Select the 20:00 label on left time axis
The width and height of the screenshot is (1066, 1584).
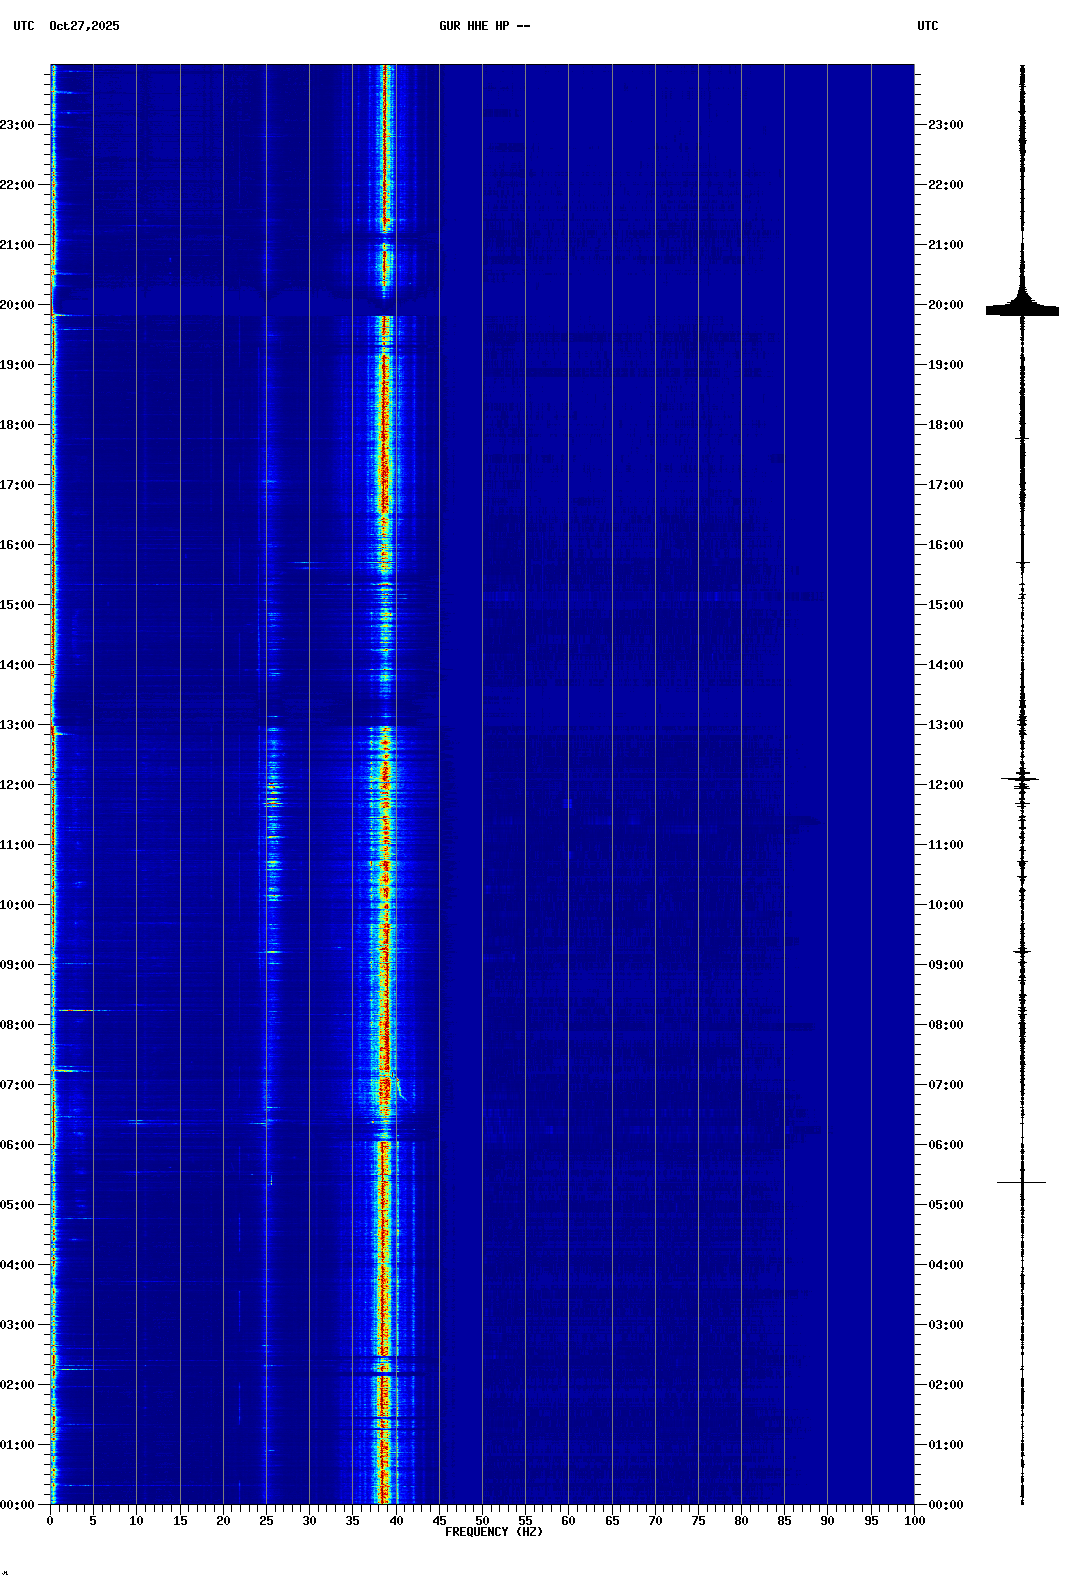click(x=17, y=305)
